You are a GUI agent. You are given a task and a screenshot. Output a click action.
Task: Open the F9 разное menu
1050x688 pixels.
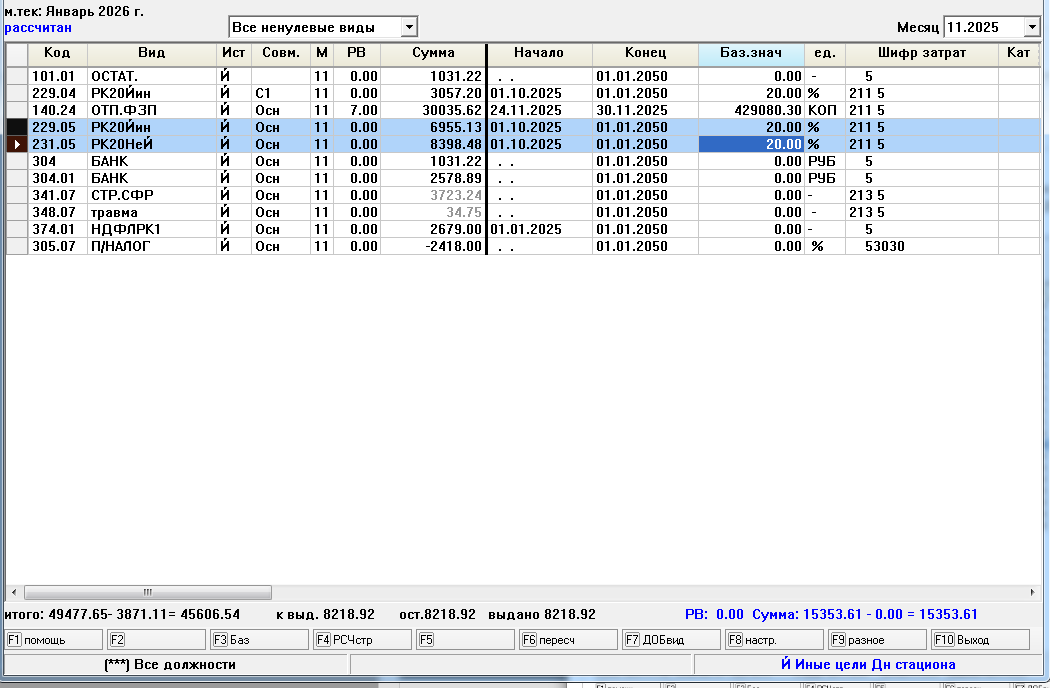pyautogui.click(x=877, y=640)
